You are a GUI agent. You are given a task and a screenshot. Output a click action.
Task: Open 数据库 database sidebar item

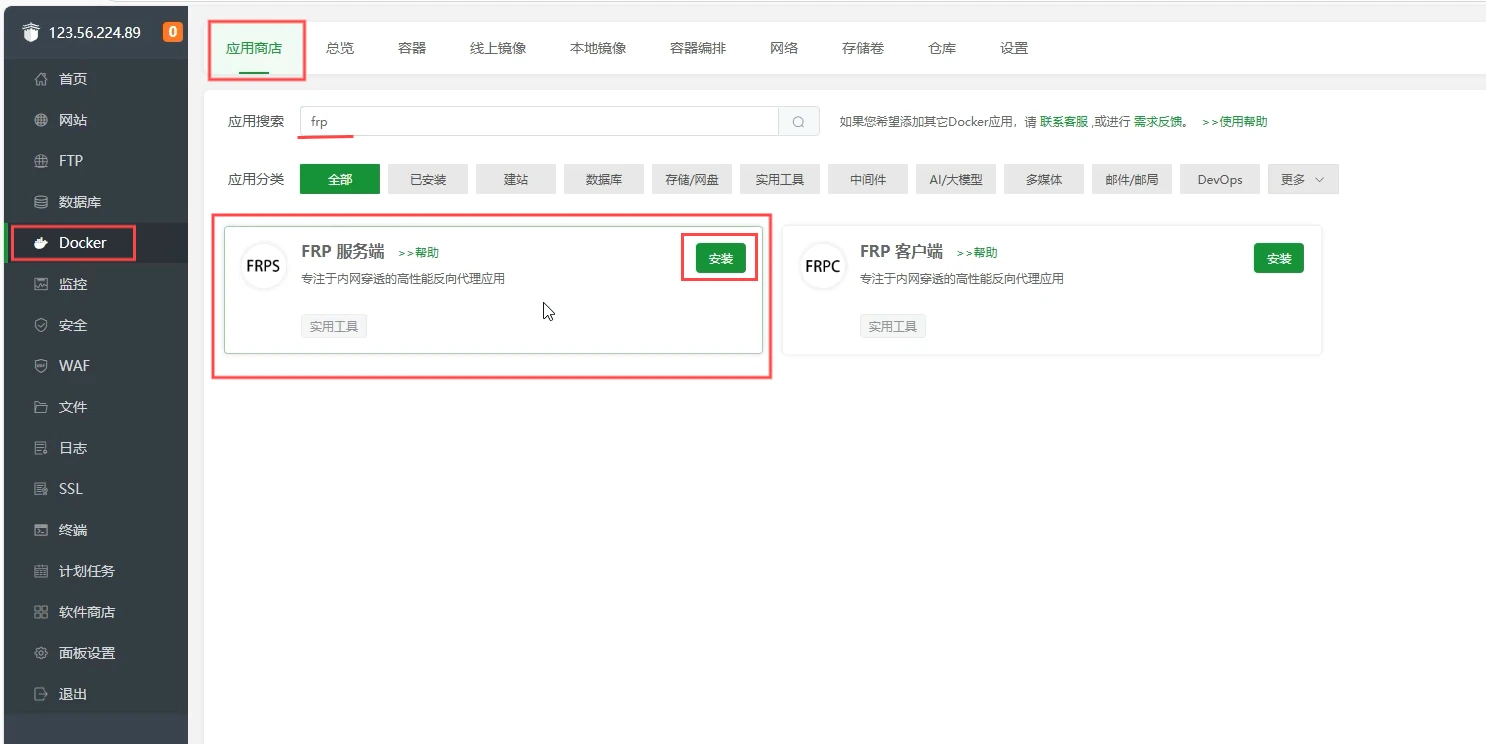point(80,202)
